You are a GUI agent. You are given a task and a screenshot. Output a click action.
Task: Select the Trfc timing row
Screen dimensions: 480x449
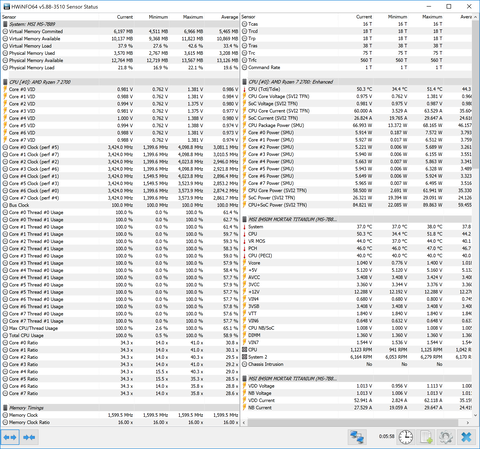[x=356, y=60]
